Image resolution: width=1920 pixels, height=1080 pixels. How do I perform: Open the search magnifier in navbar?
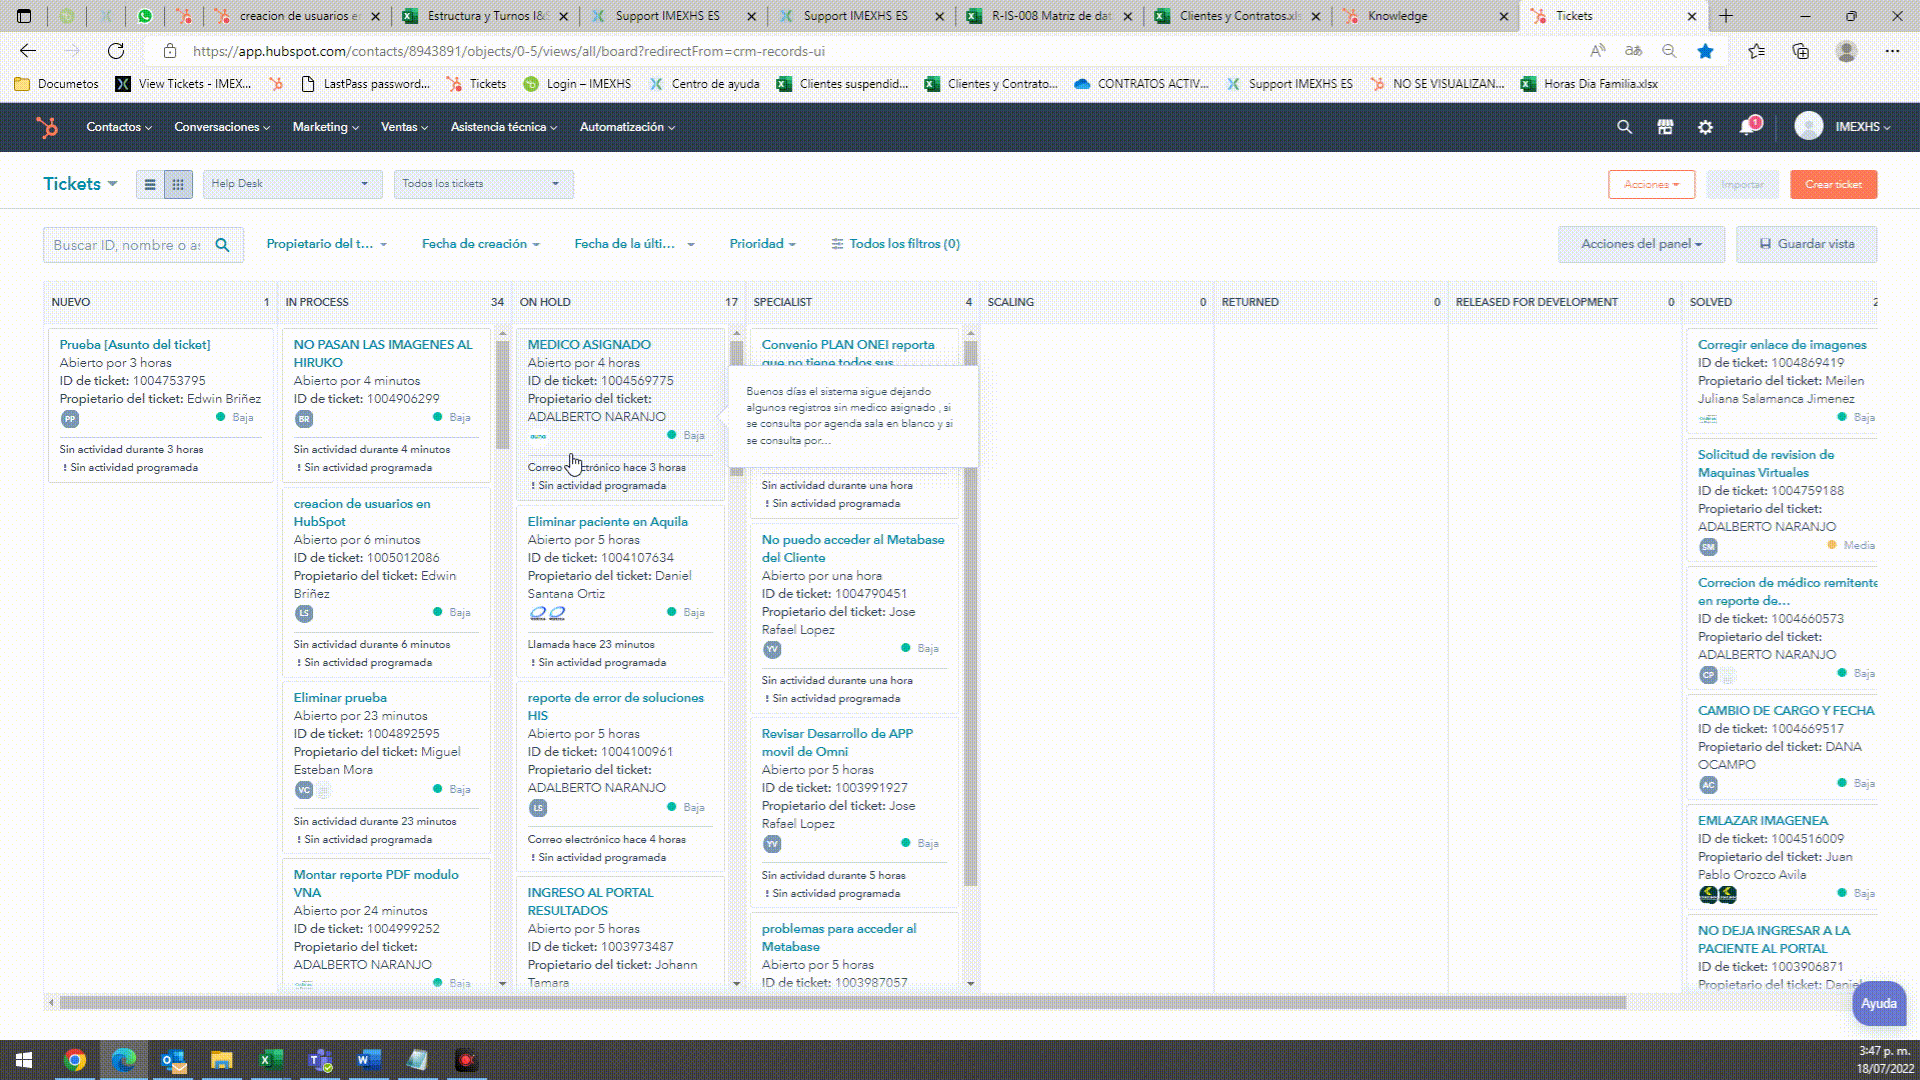coord(1624,127)
